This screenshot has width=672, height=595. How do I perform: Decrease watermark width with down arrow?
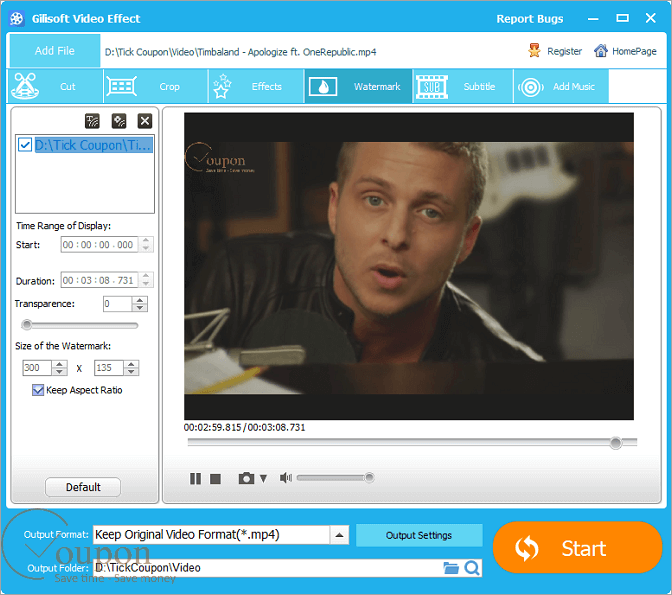coord(60,372)
